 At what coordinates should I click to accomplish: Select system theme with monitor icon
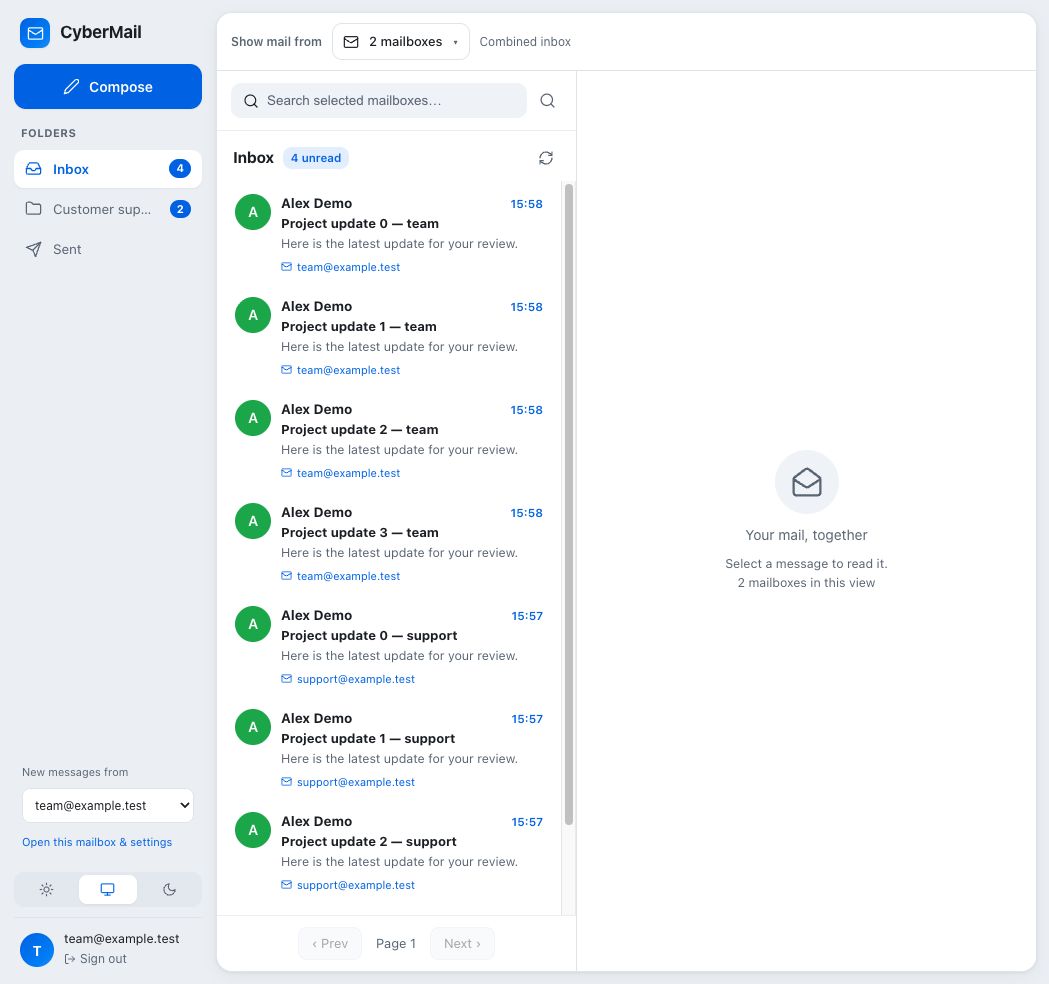point(108,890)
